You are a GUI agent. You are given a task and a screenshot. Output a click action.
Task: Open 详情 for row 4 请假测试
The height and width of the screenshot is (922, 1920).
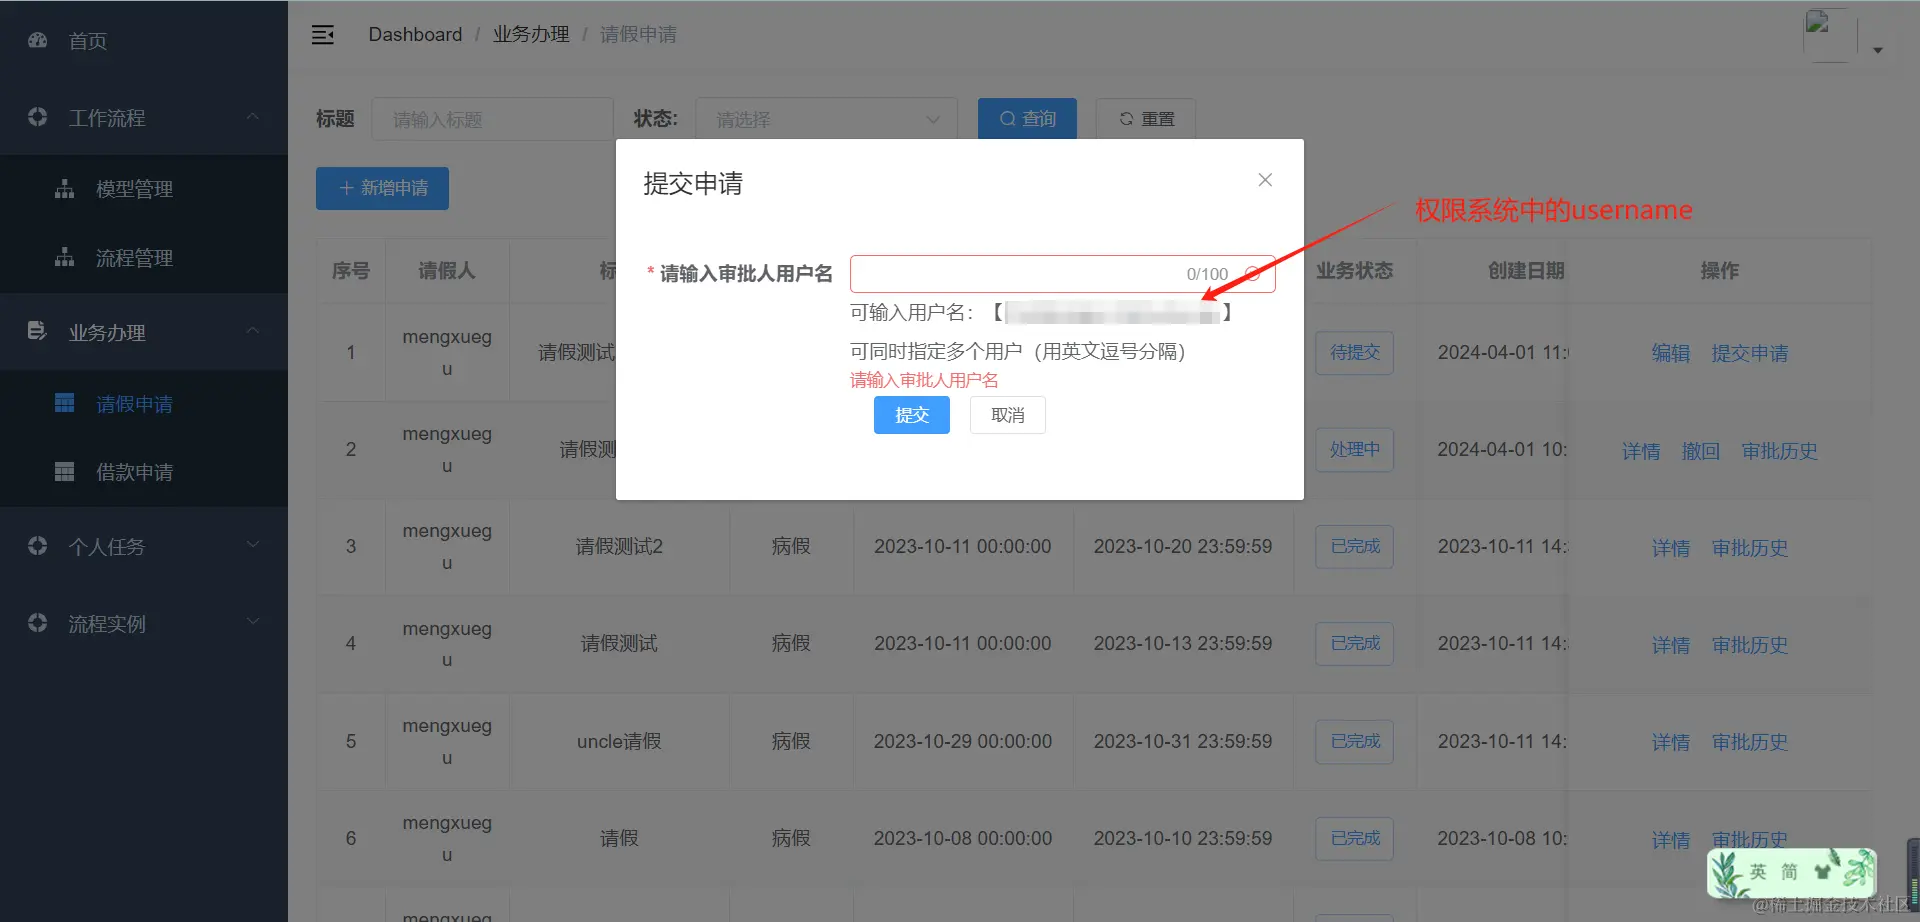1671,645
